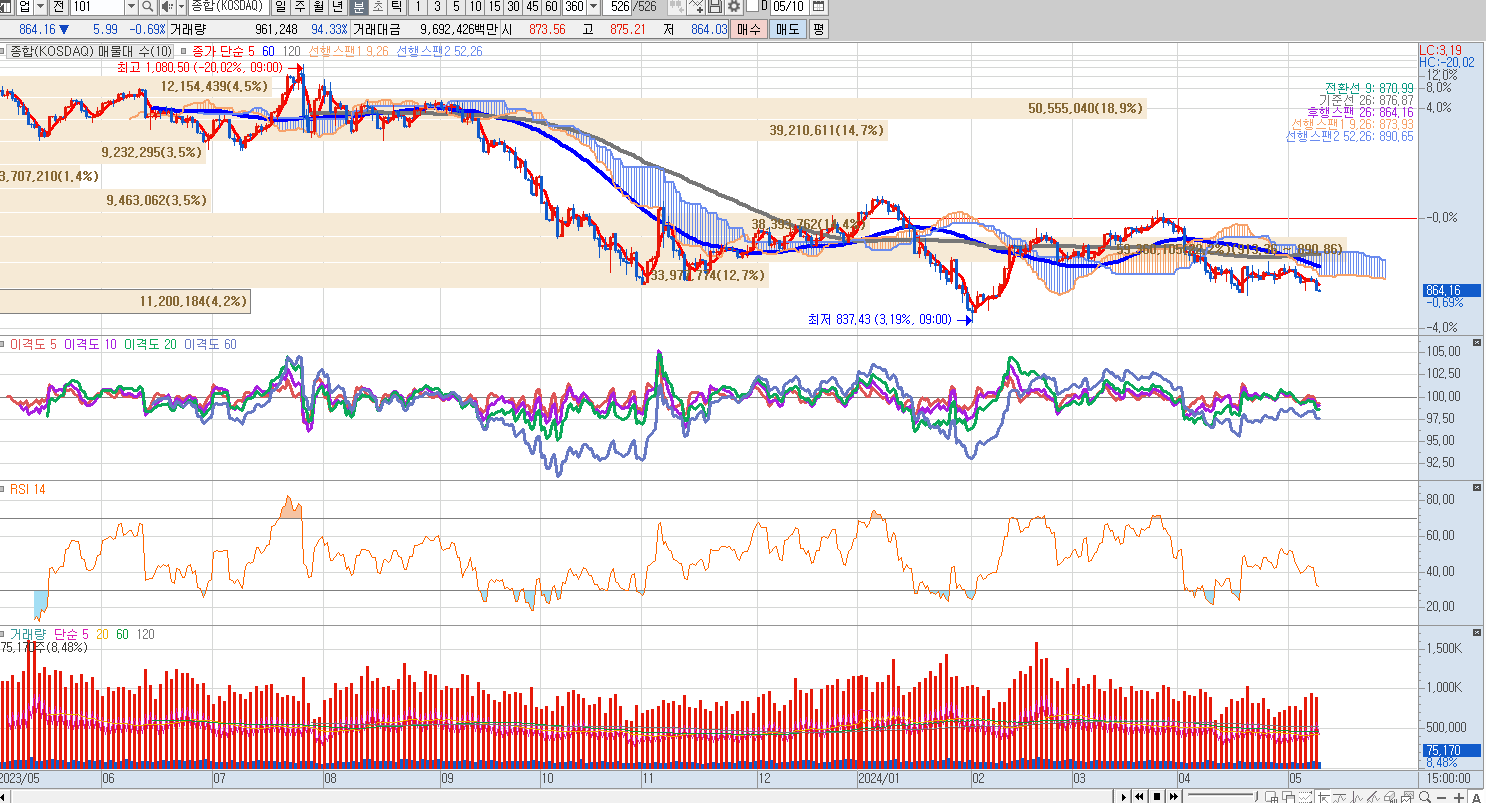The height and width of the screenshot is (803, 1486).
Task: Open the calendar date picker icon
Action: [819, 7]
